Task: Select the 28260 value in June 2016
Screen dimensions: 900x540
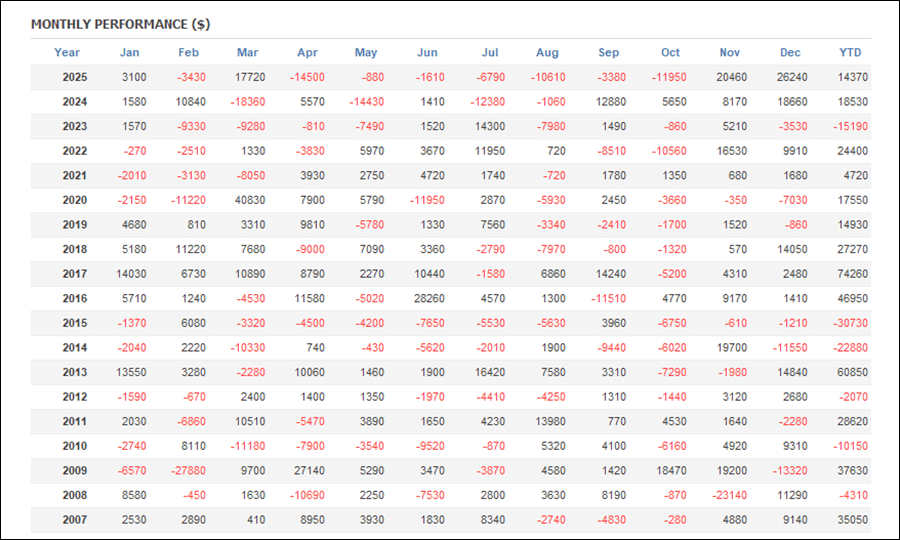Action: [x=428, y=298]
